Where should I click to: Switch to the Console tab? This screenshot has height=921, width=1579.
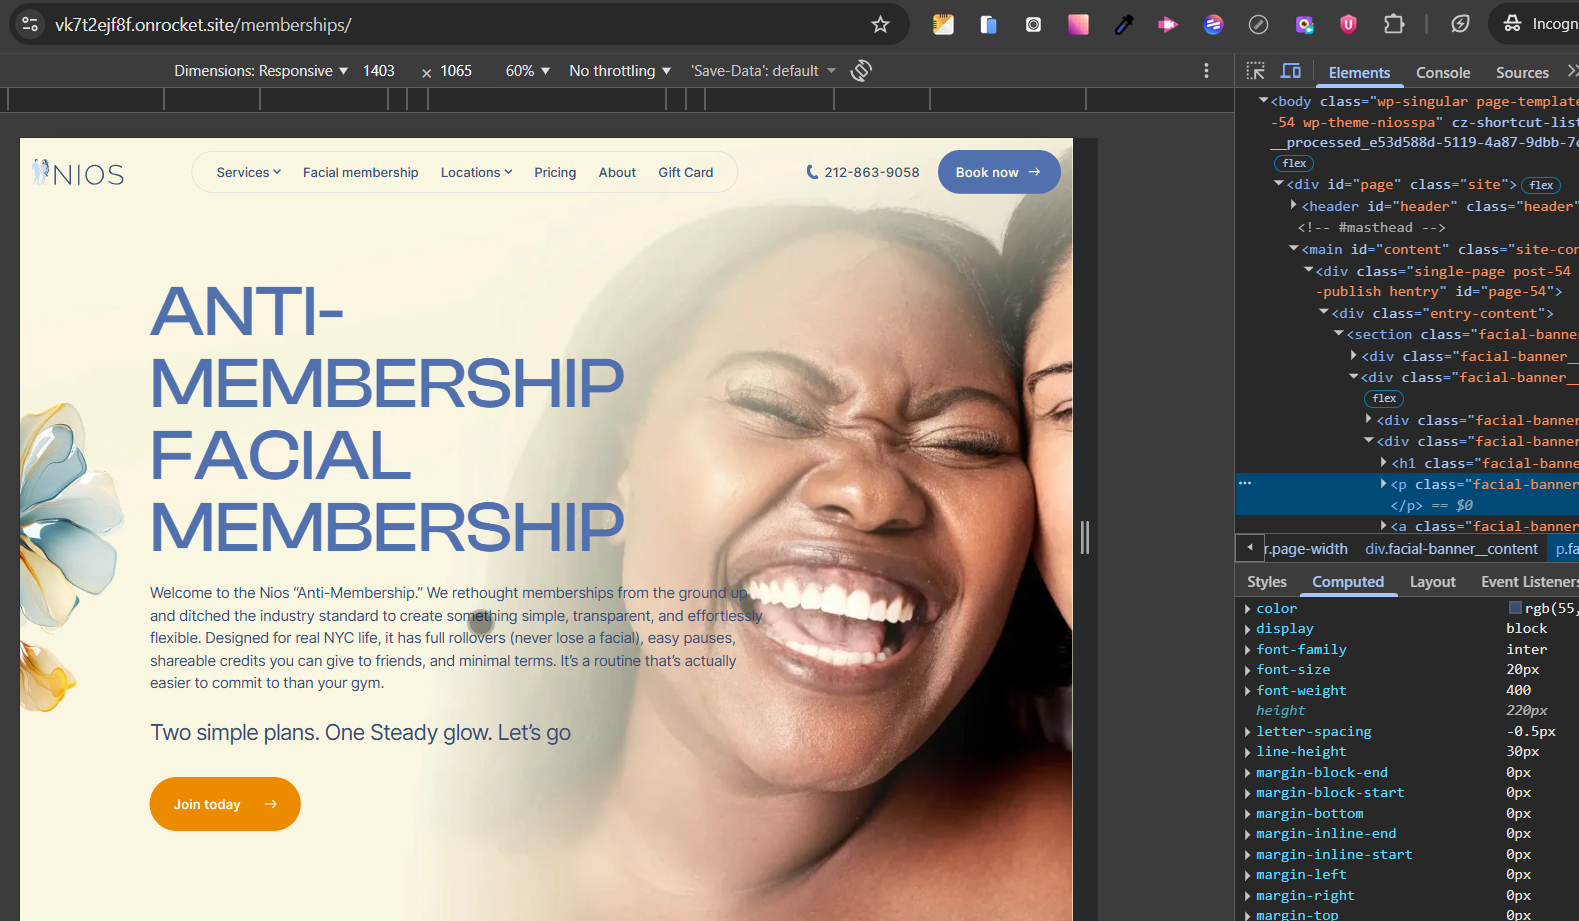pyautogui.click(x=1443, y=72)
